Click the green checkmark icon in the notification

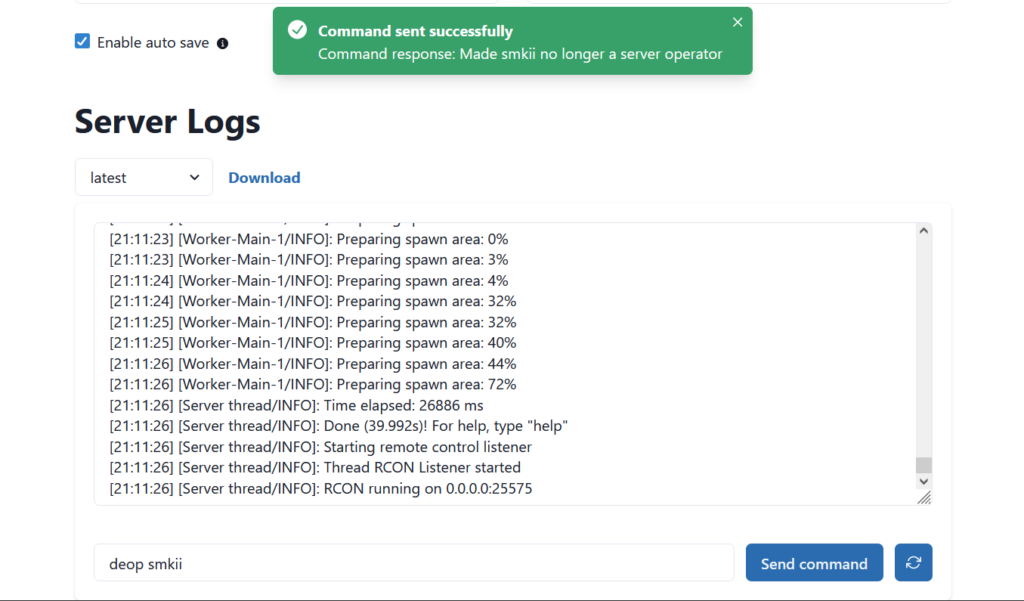(x=297, y=30)
